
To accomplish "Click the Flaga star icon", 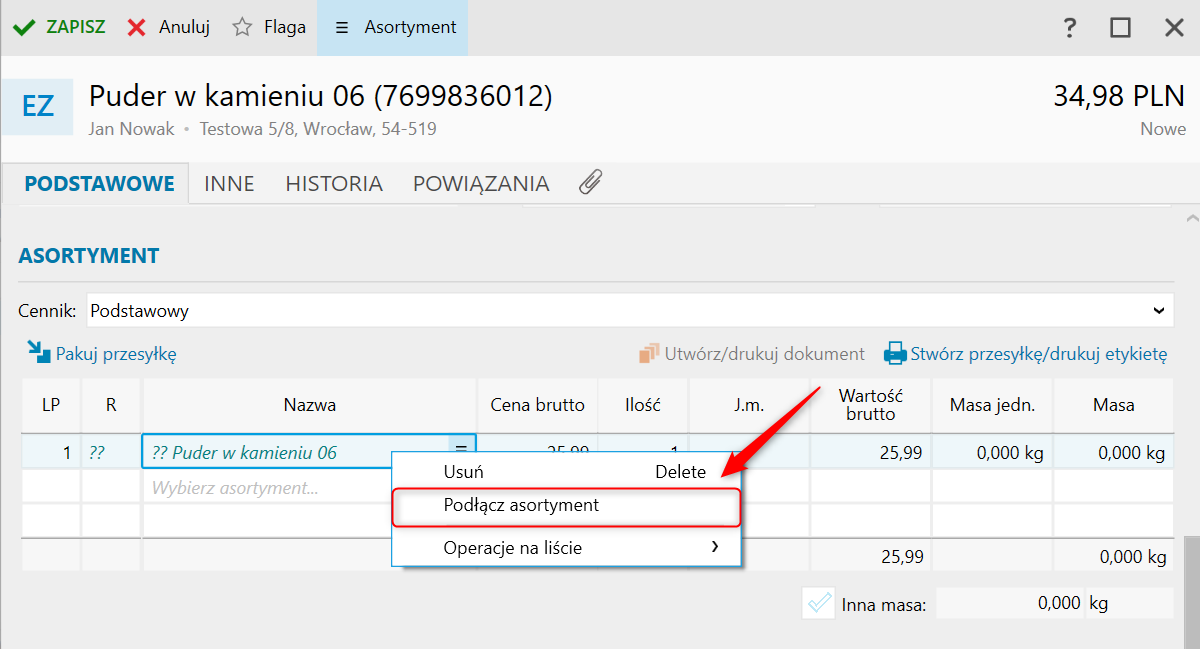I will [242, 28].
